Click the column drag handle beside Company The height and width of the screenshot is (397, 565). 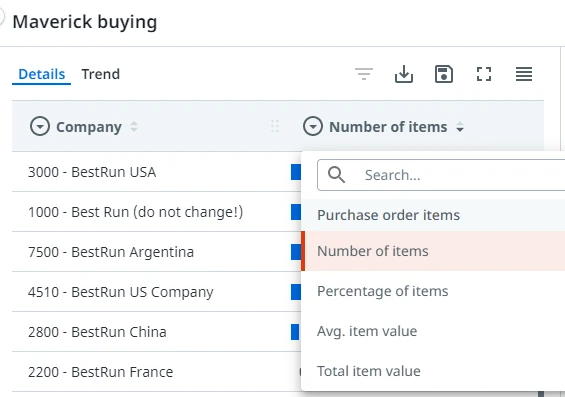[275, 126]
